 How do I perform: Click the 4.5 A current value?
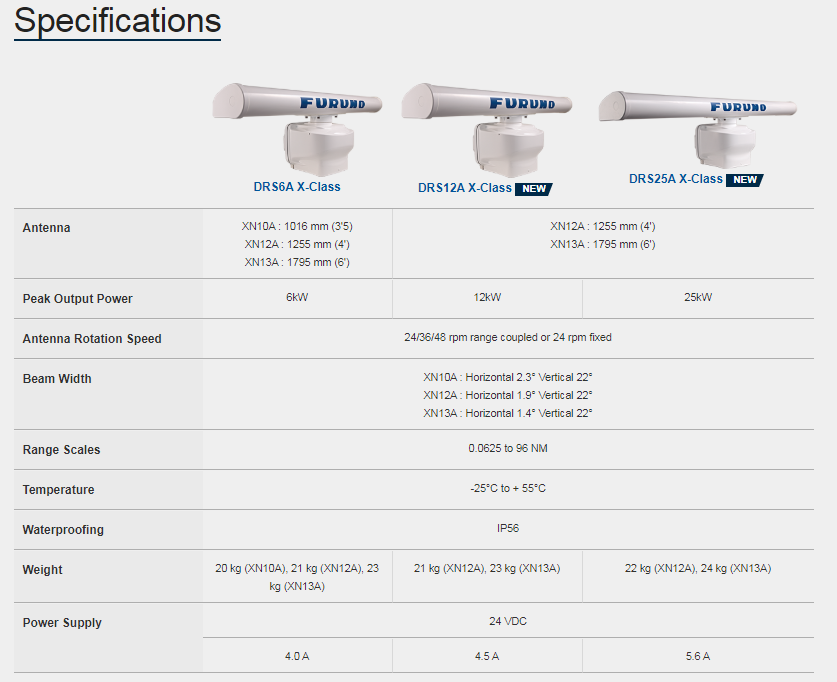pyautogui.click(x=487, y=656)
